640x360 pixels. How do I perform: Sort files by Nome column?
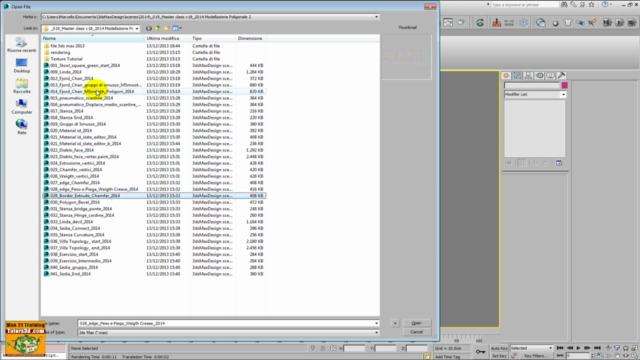pyautogui.click(x=93, y=38)
